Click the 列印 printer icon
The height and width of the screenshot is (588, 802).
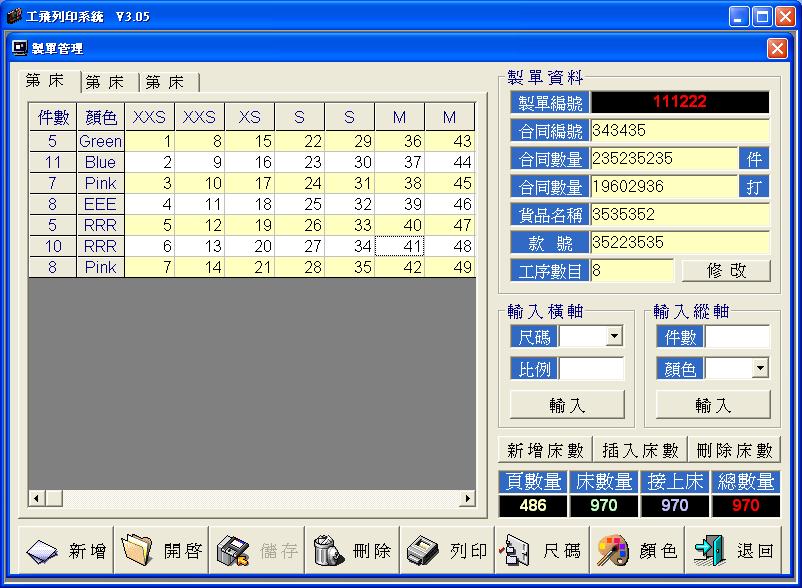coord(422,551)
